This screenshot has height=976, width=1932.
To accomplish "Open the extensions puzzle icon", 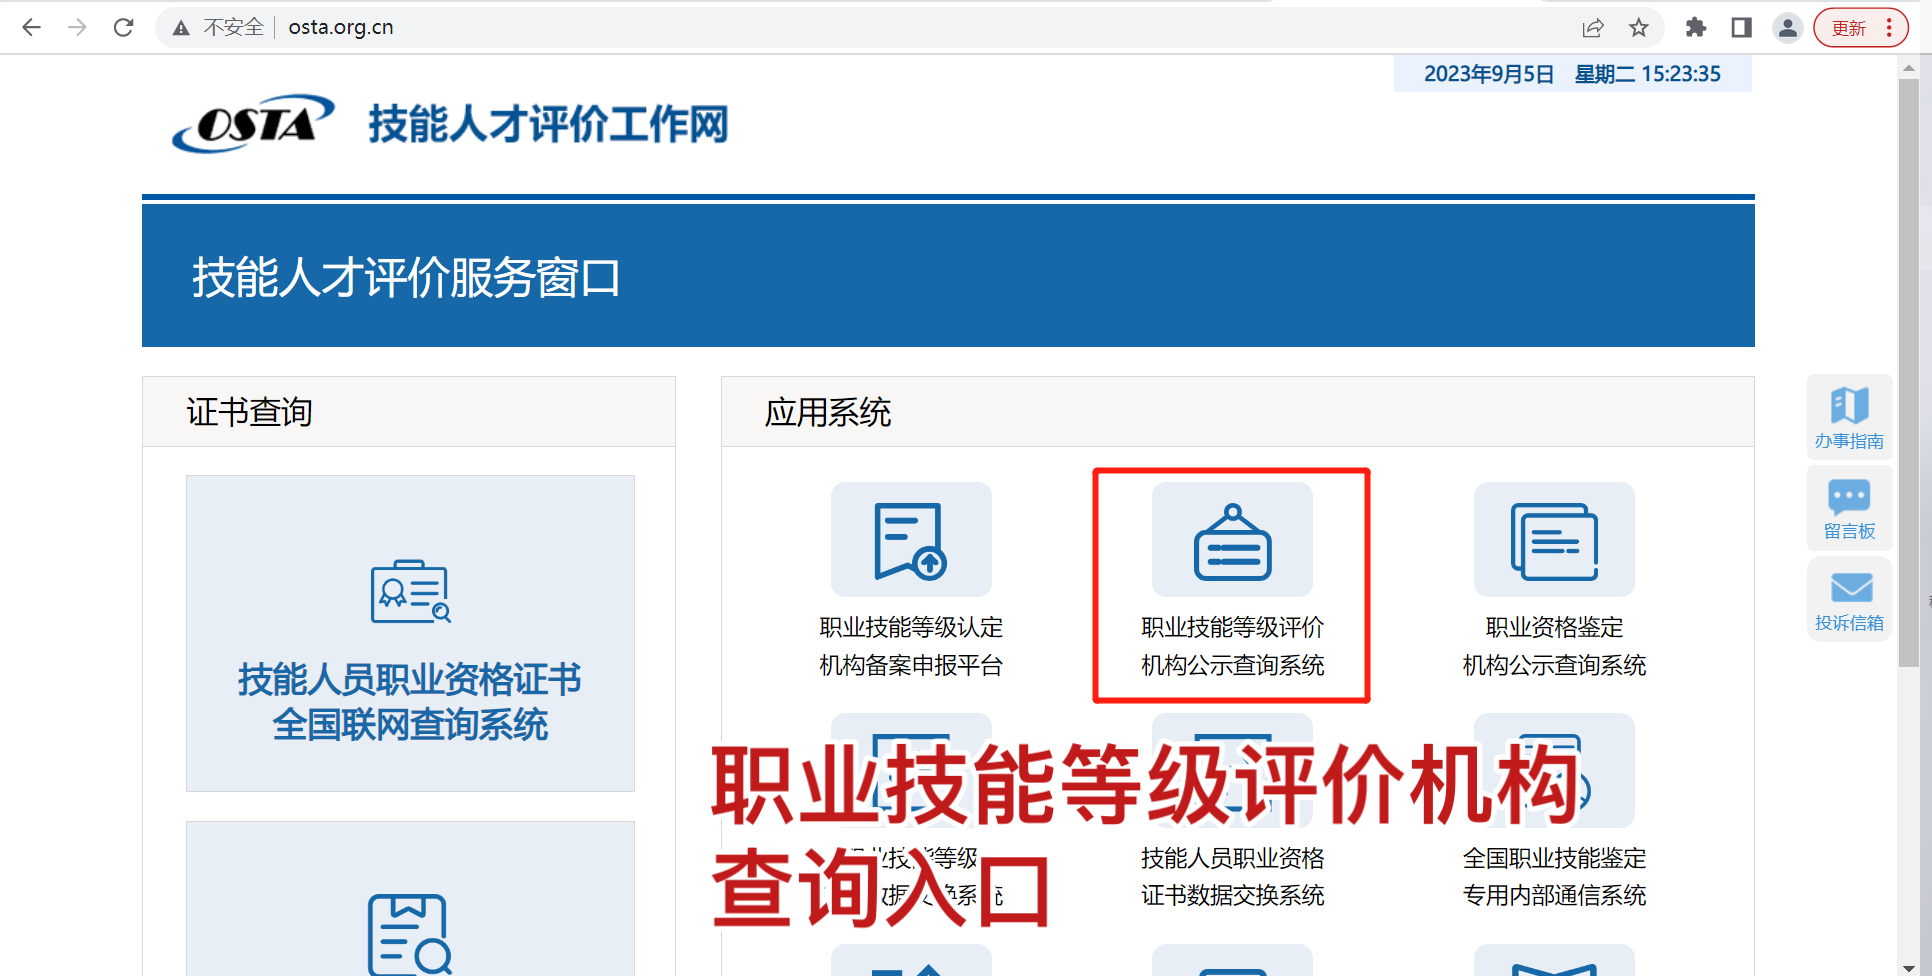I will tap(1695, 28).
